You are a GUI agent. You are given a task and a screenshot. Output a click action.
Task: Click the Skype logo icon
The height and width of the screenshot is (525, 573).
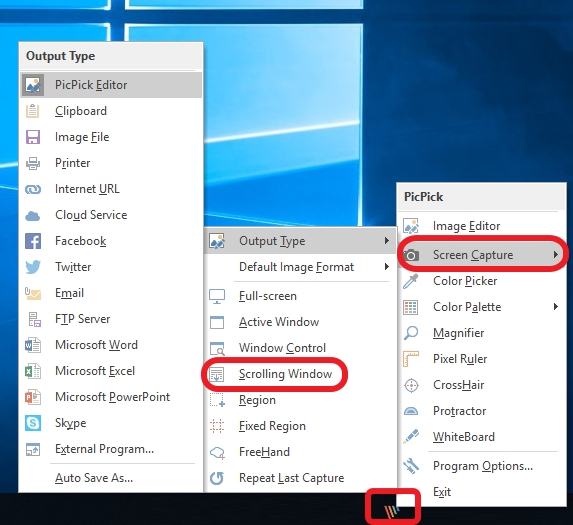point(33,423)
